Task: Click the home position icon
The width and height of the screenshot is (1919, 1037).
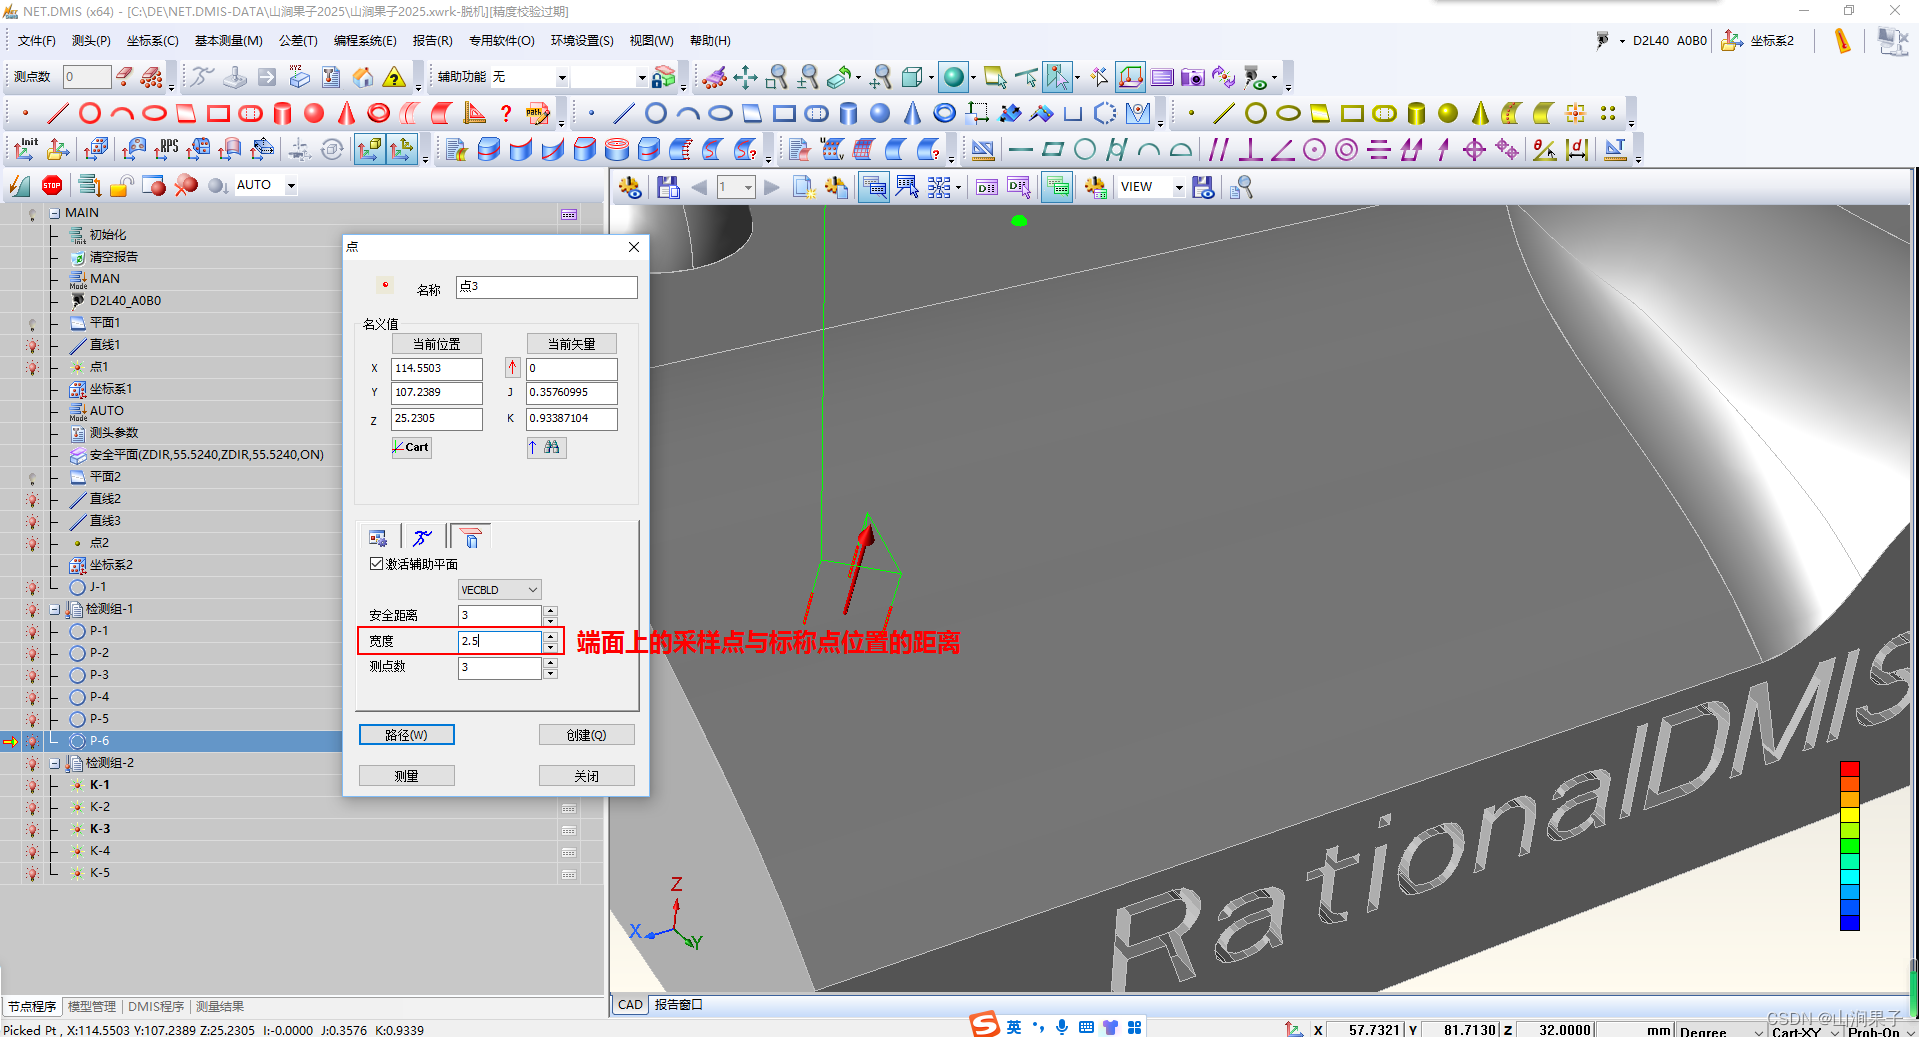Action: pos(363,77)
